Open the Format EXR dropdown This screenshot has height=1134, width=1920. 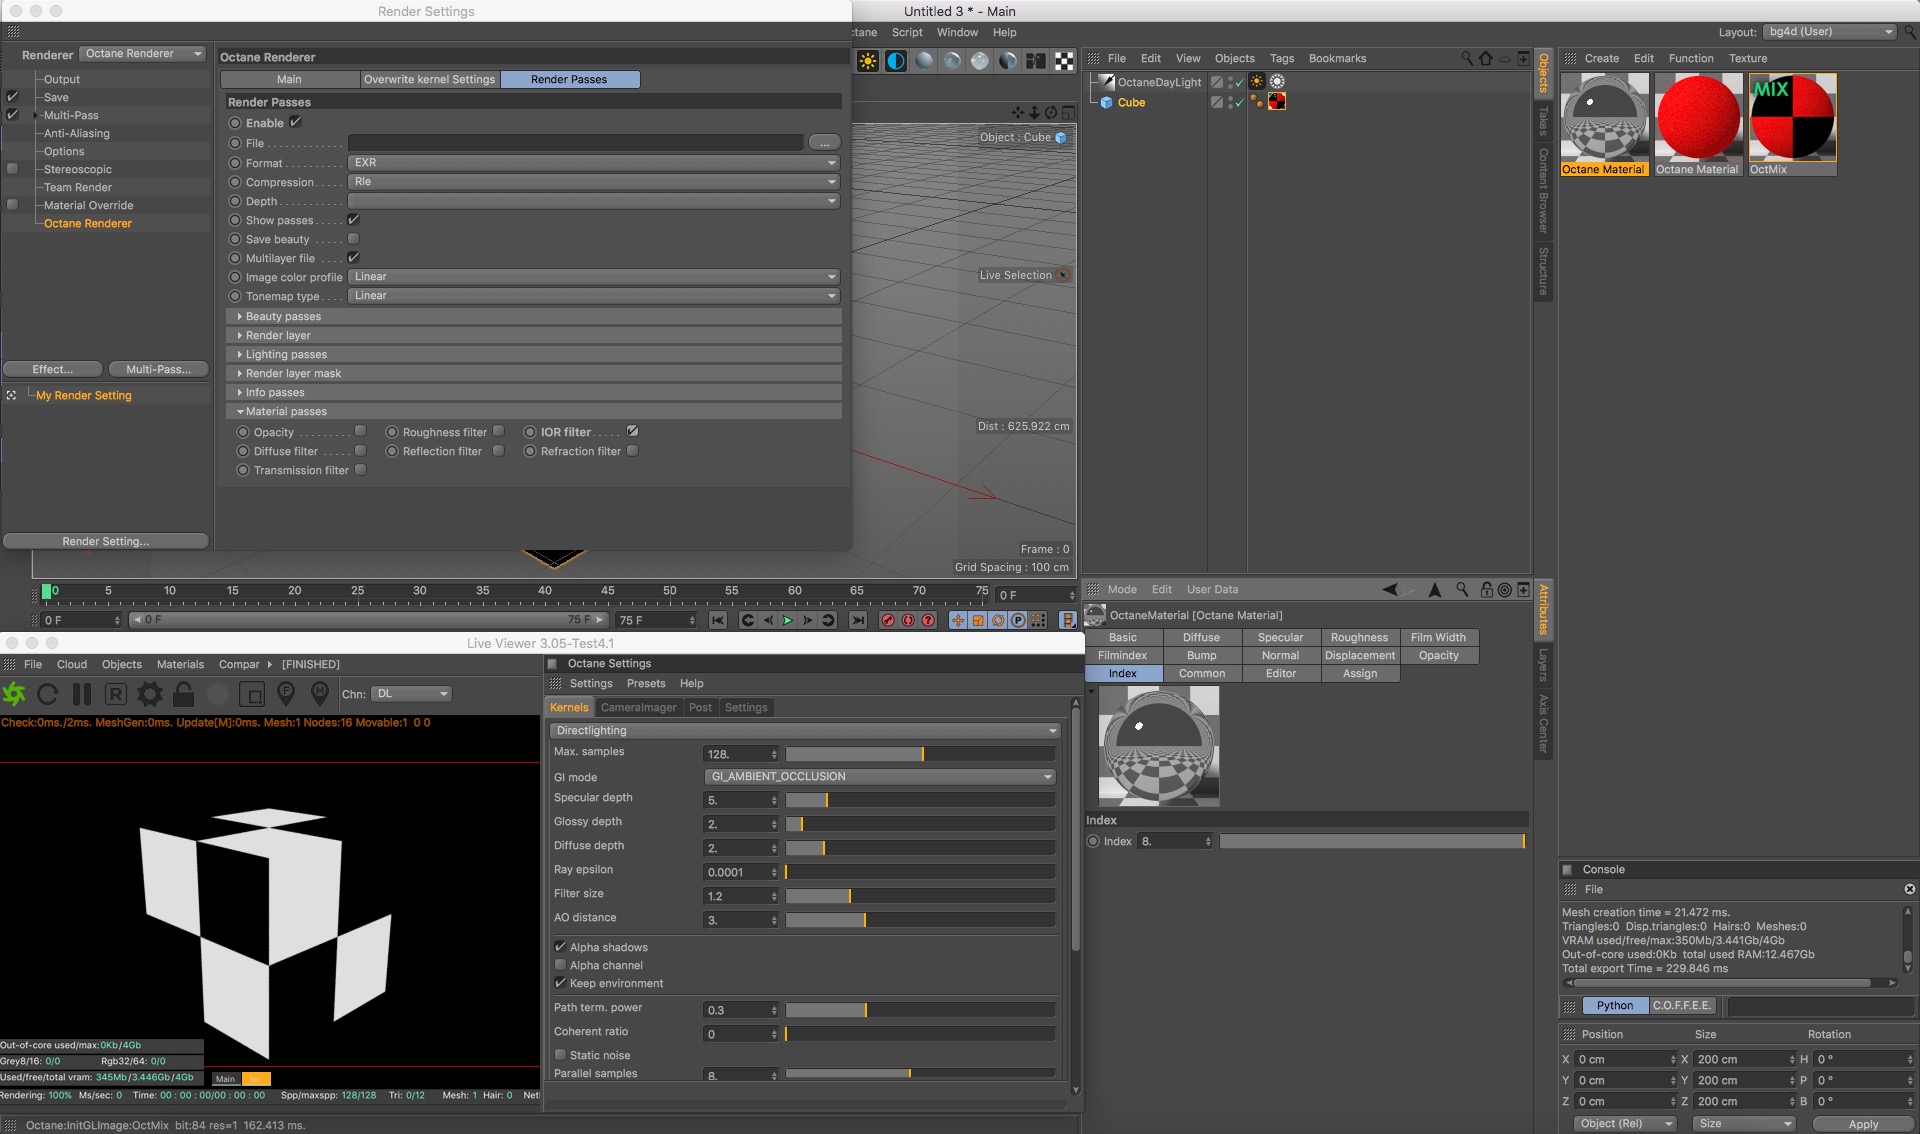pos(594,163)
